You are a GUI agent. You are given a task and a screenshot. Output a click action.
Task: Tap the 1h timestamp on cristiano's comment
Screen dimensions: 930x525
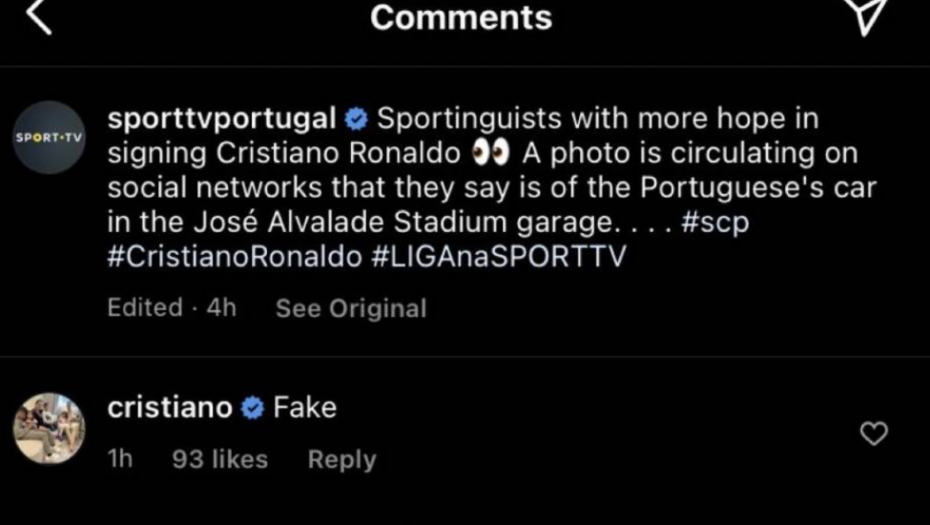120,460
